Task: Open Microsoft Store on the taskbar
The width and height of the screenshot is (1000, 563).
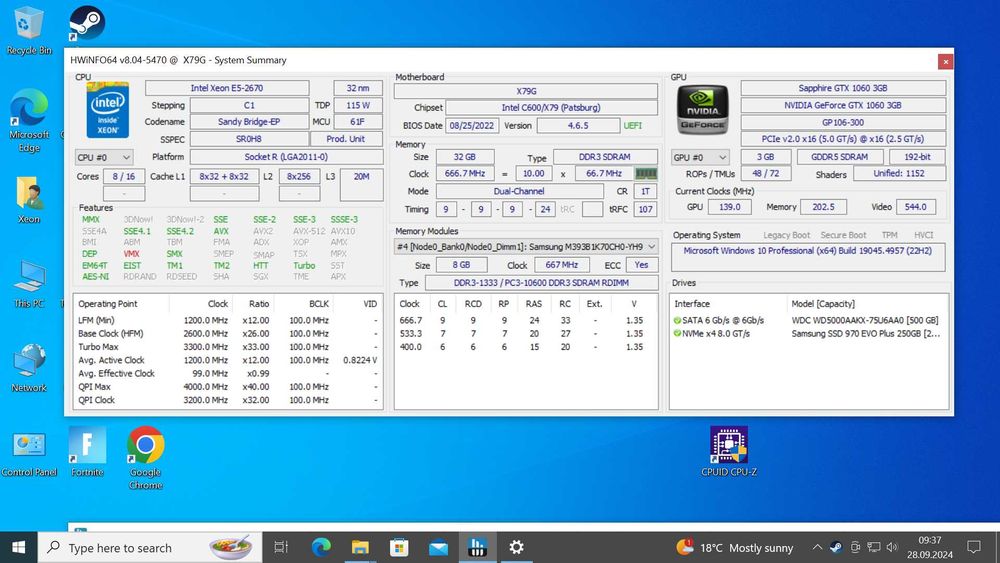Action: (x=399, y=547)
